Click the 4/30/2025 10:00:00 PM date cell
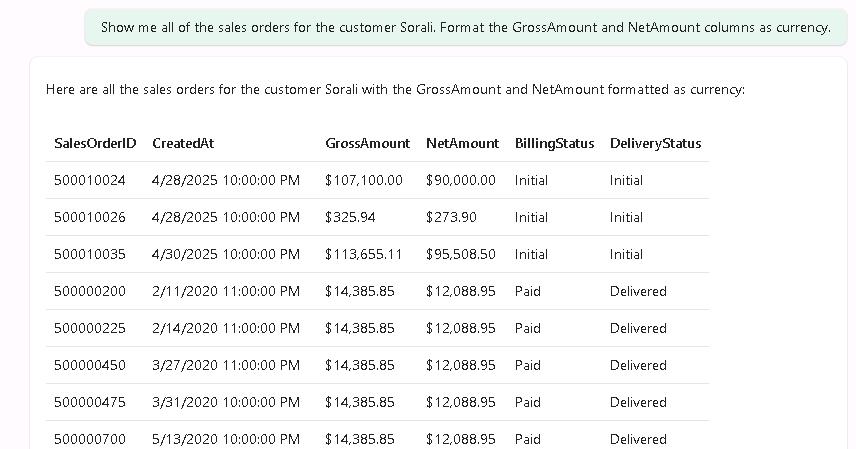This screenshot has height=449, width=856. pos(226,254)
